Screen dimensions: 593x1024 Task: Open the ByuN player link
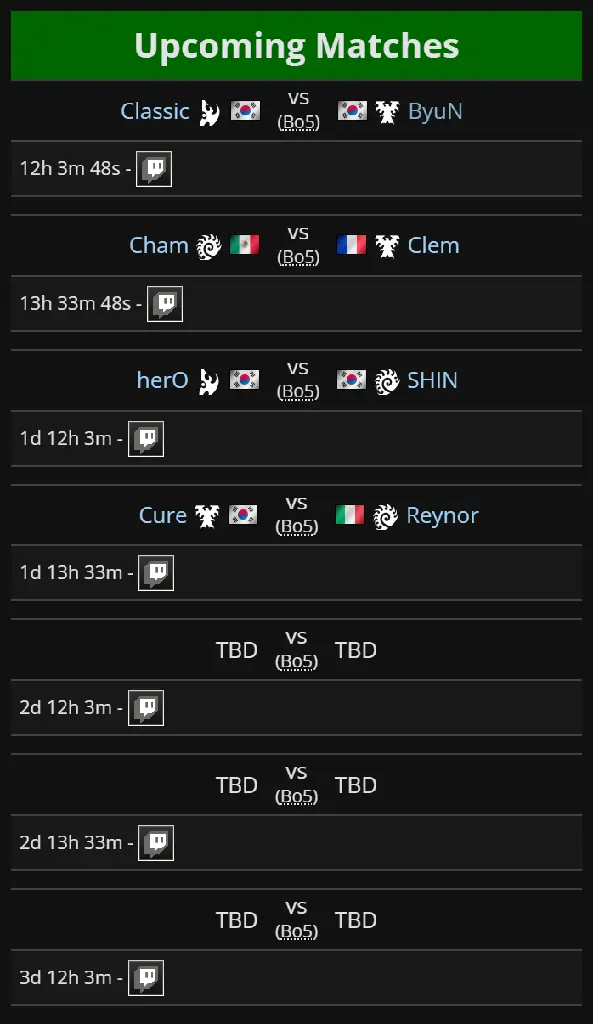pyautogui.click(x=435, y=111)
